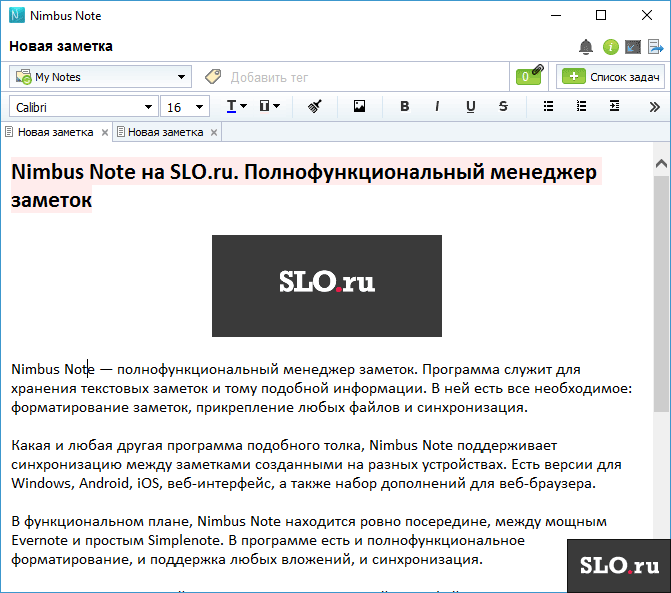Switch to the first Новая заметка tab

pyautogui.click(x=56, y=132)
